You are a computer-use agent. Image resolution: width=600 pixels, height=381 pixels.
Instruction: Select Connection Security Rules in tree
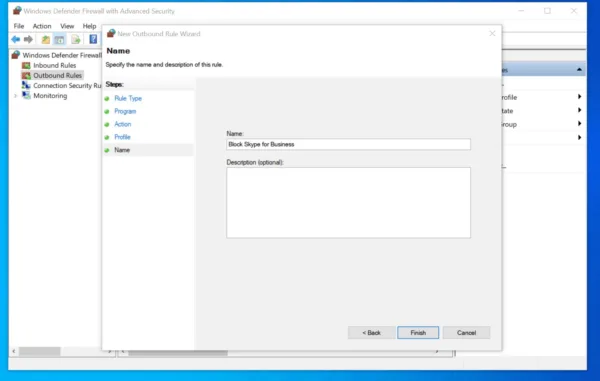coord(67,86)
